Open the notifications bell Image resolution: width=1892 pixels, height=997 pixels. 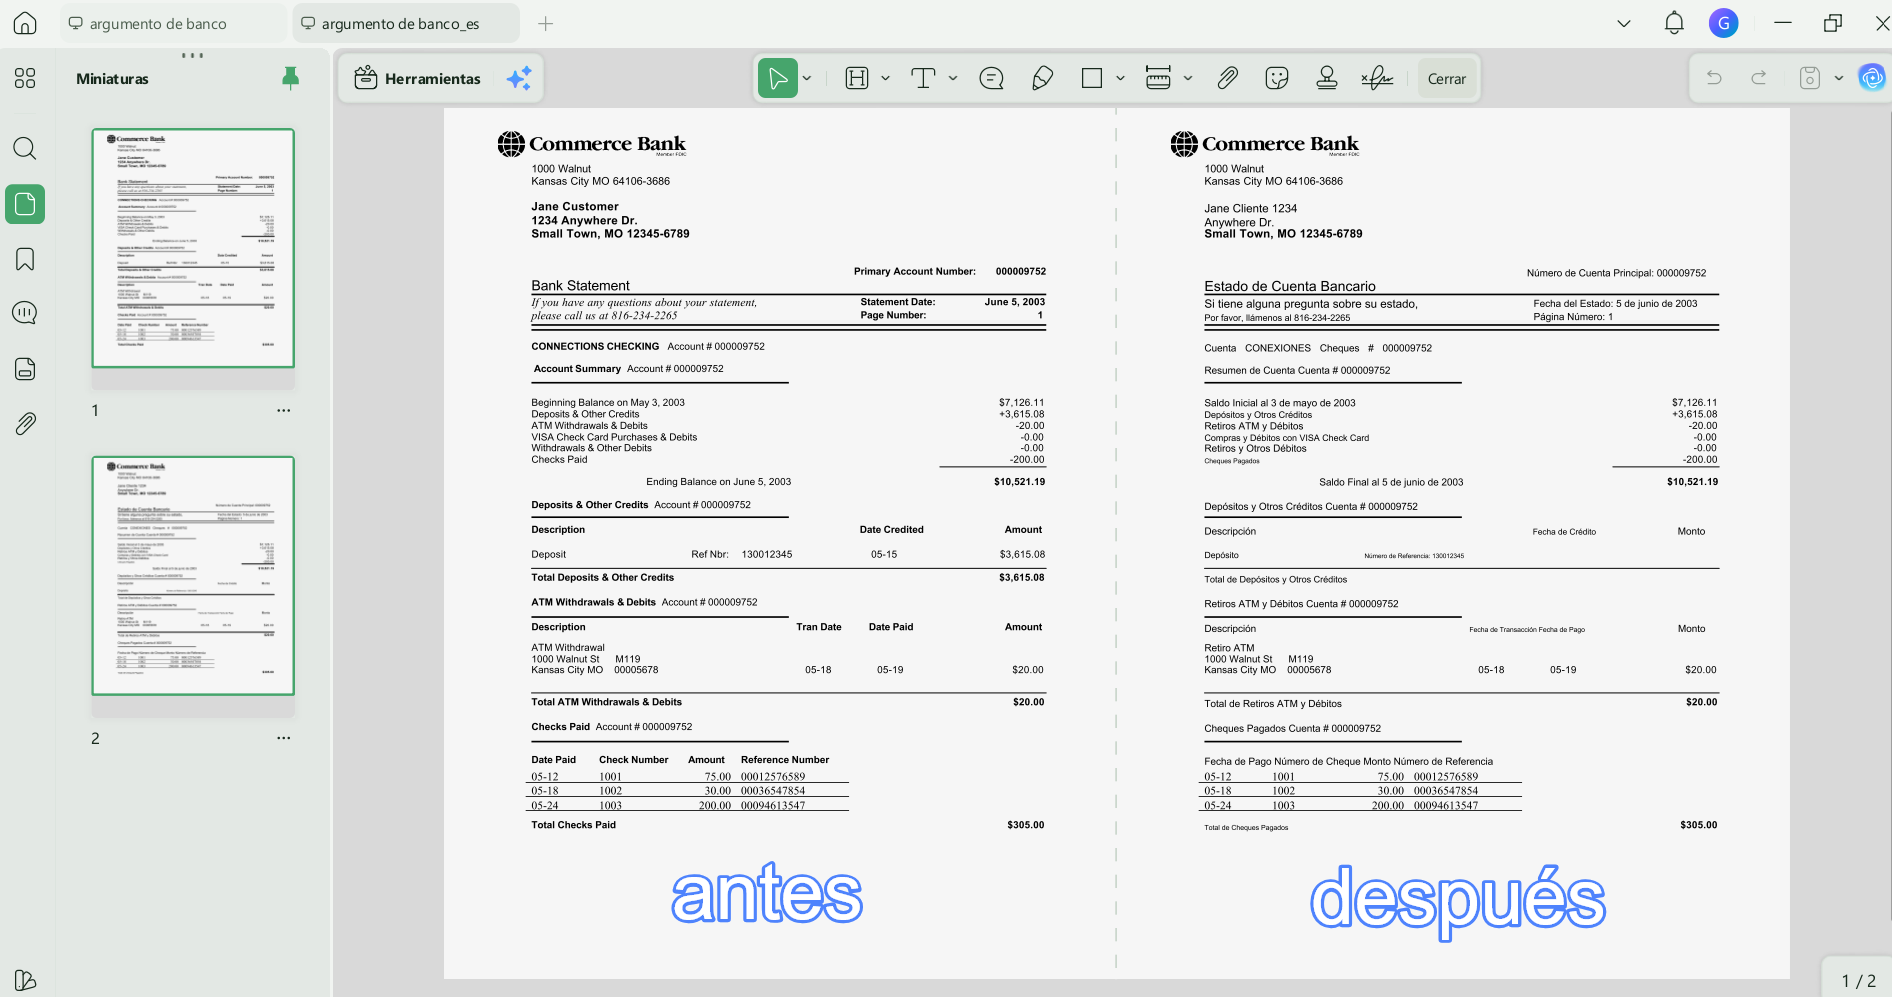tap(1674, 23)
